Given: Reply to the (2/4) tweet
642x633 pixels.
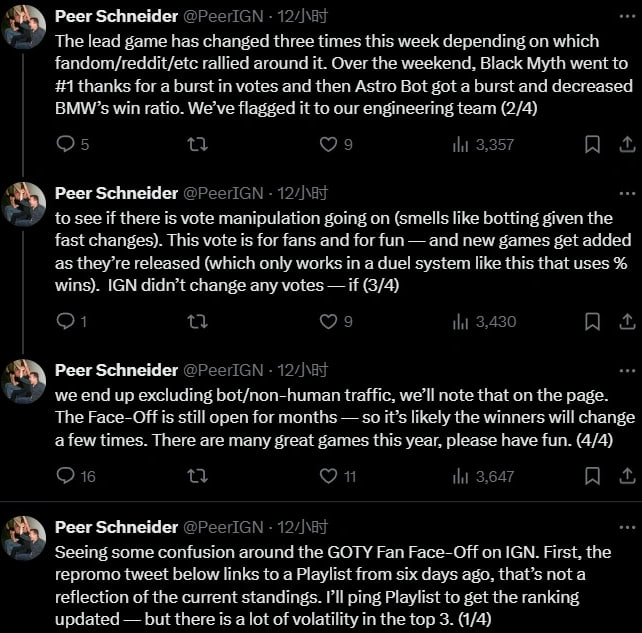Looking at the screenshot, I should pos(72,144).
